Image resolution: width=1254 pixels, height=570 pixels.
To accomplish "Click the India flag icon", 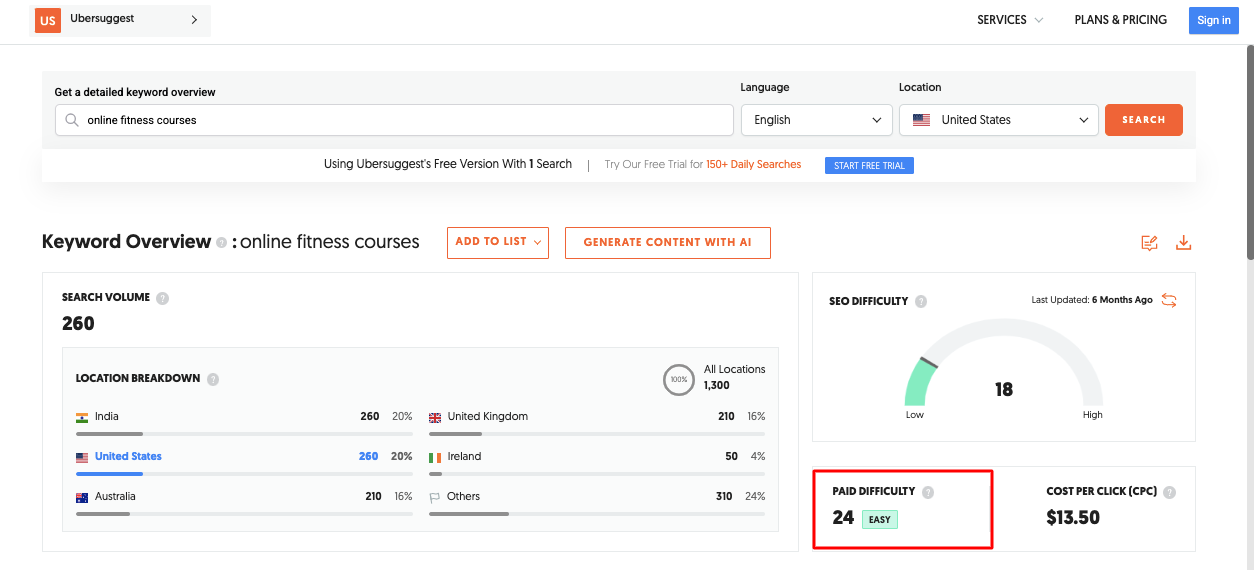I will [82, 417].
